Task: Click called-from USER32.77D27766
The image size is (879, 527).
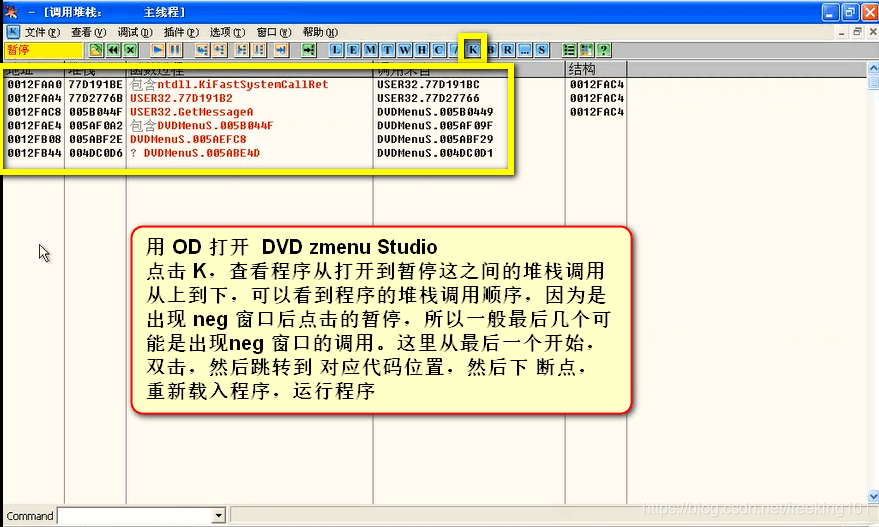Action: click(428, 98)
